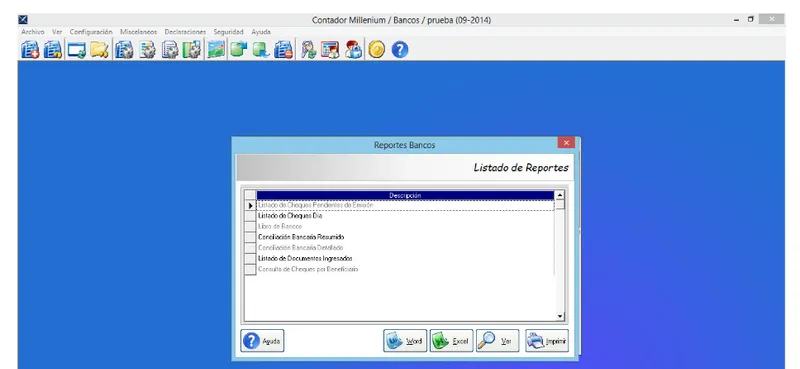Click the ledger icon with red plus

30,50
